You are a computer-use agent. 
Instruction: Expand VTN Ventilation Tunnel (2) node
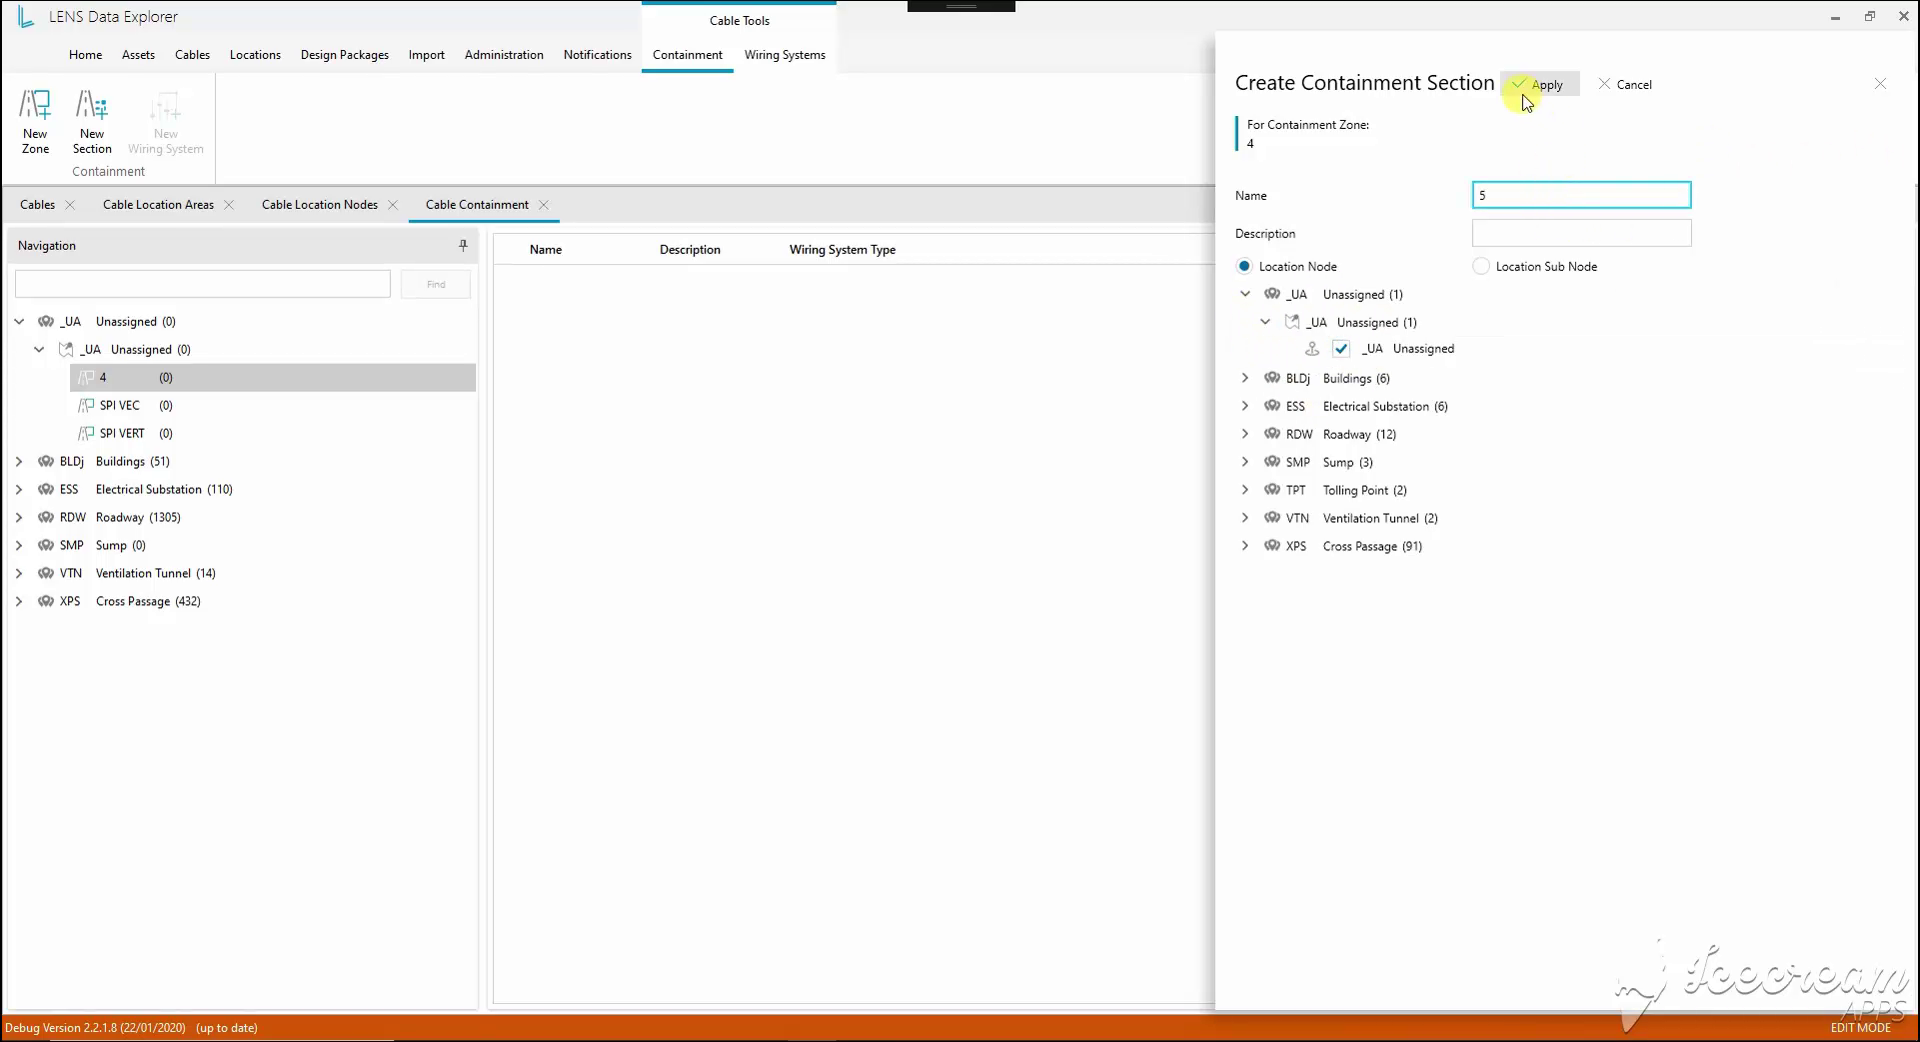1245,518
